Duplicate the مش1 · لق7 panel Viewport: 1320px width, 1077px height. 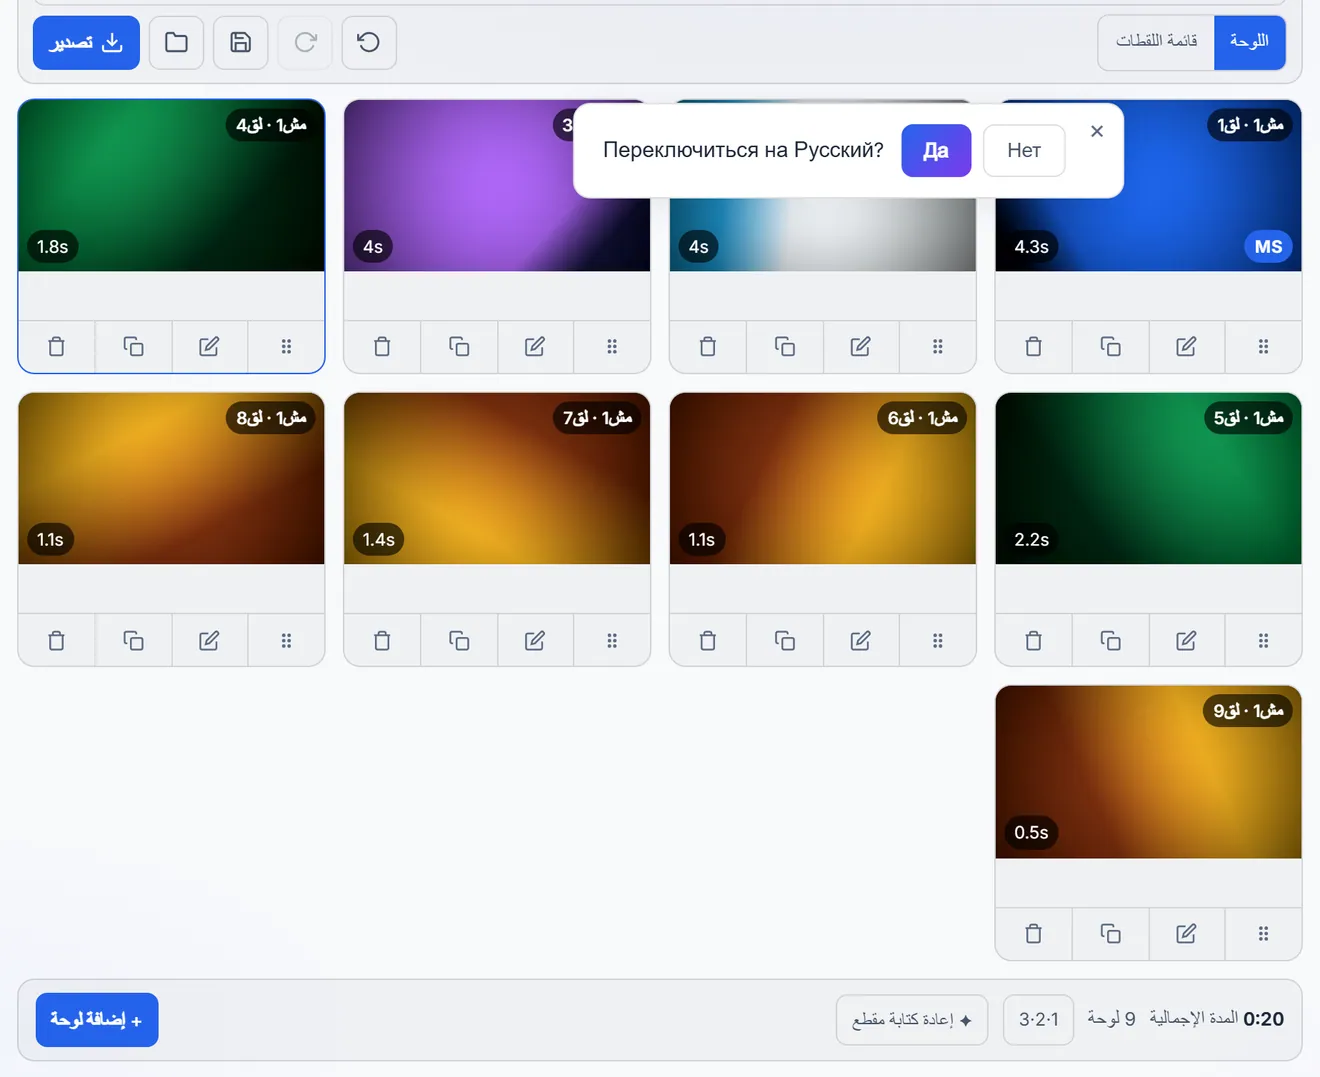click(x=459, y=640)
